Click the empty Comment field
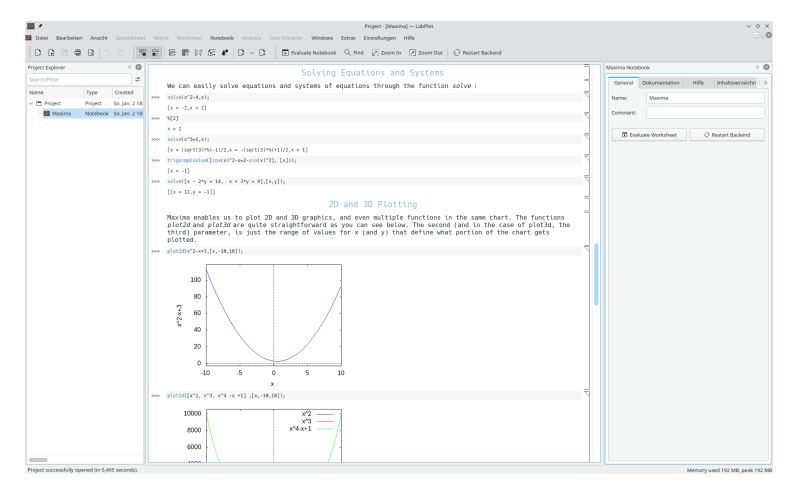Viewport: 798px width, 504px height. click(705, 113)
